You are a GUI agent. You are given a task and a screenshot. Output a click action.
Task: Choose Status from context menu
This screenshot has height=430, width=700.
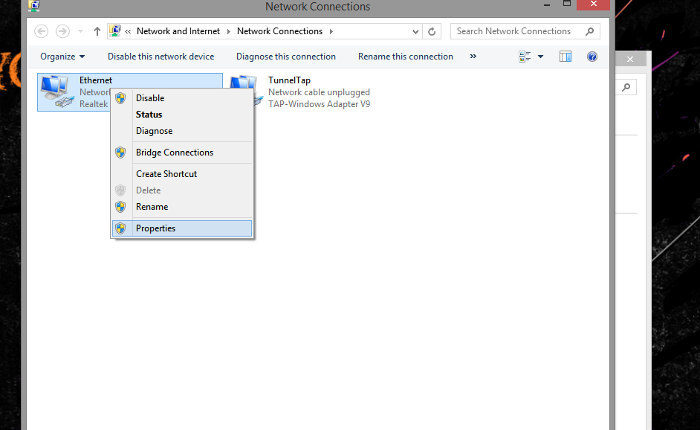coord(182,115)
